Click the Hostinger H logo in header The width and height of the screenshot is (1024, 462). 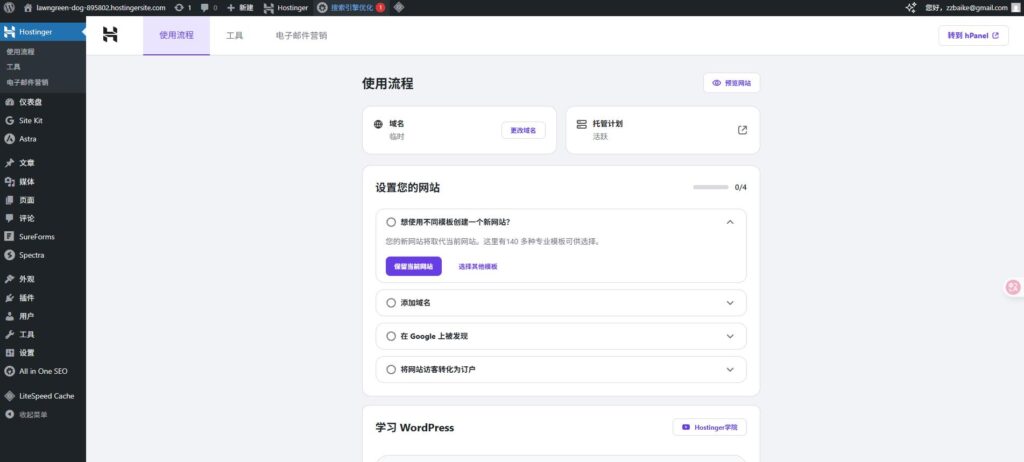pos(110,35)
